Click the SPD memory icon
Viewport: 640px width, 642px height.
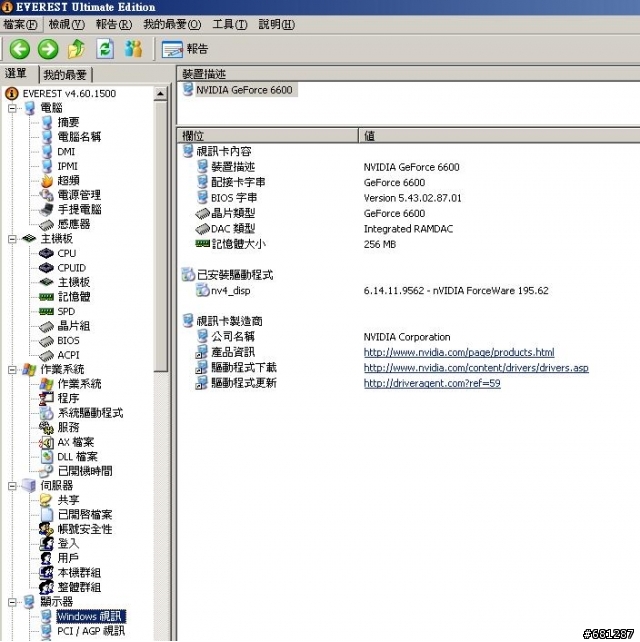[46, 312]
